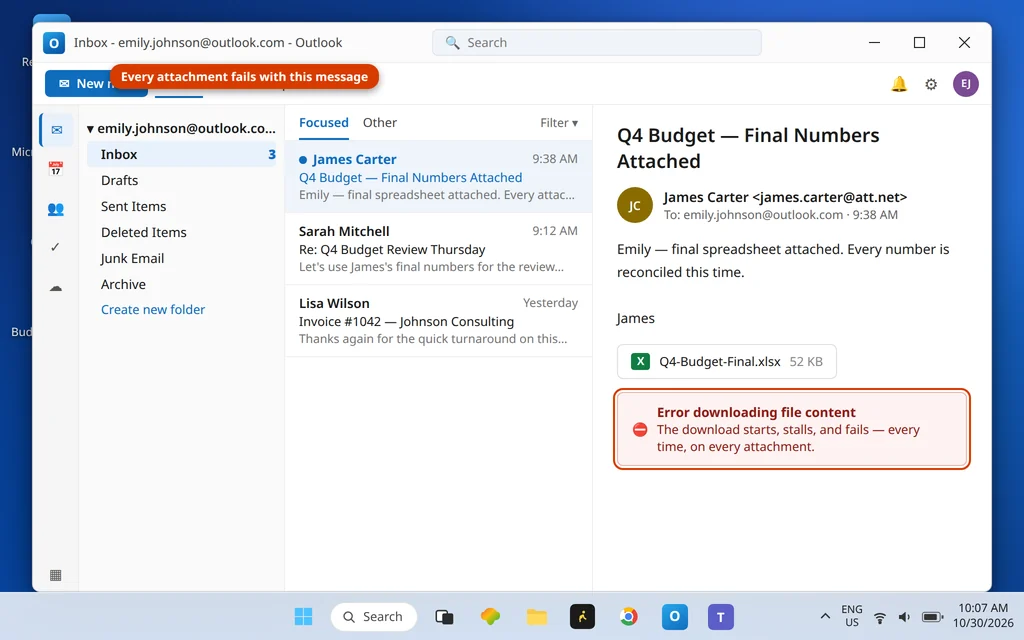Open the Deleted Items folder
This screenshot has width=1024, height=640.
[182, 232]
